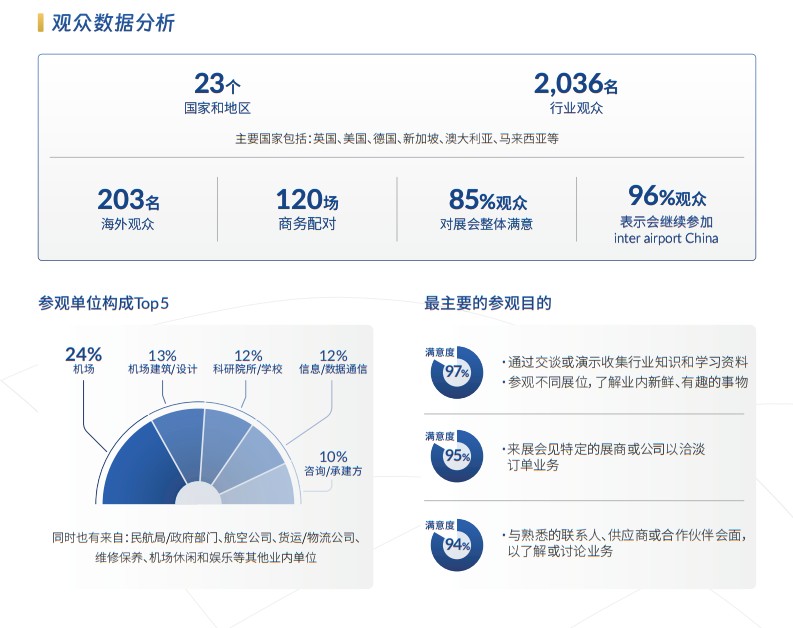The image size is (793, 628).
Task: Click the 12% 信息/数据通信 label
Action: [x=332, y=361]
